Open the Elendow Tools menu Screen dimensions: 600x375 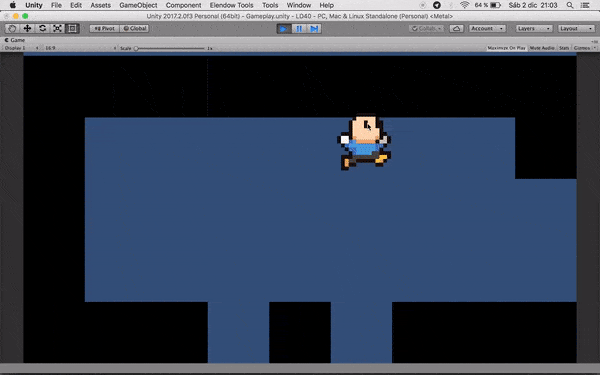(232, 5)
